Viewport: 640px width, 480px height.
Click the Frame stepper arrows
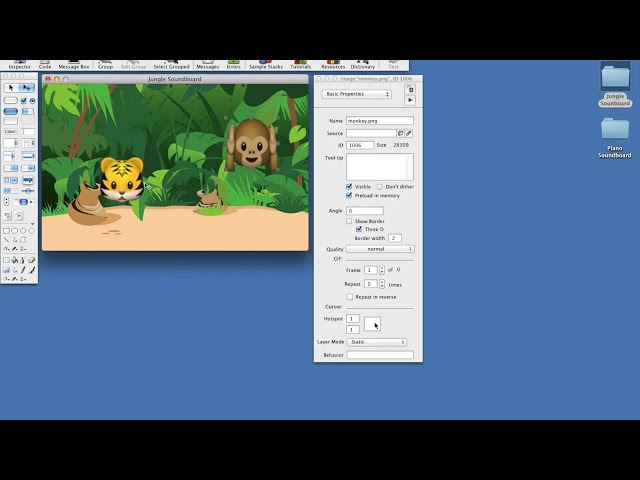tap(382, 270)
